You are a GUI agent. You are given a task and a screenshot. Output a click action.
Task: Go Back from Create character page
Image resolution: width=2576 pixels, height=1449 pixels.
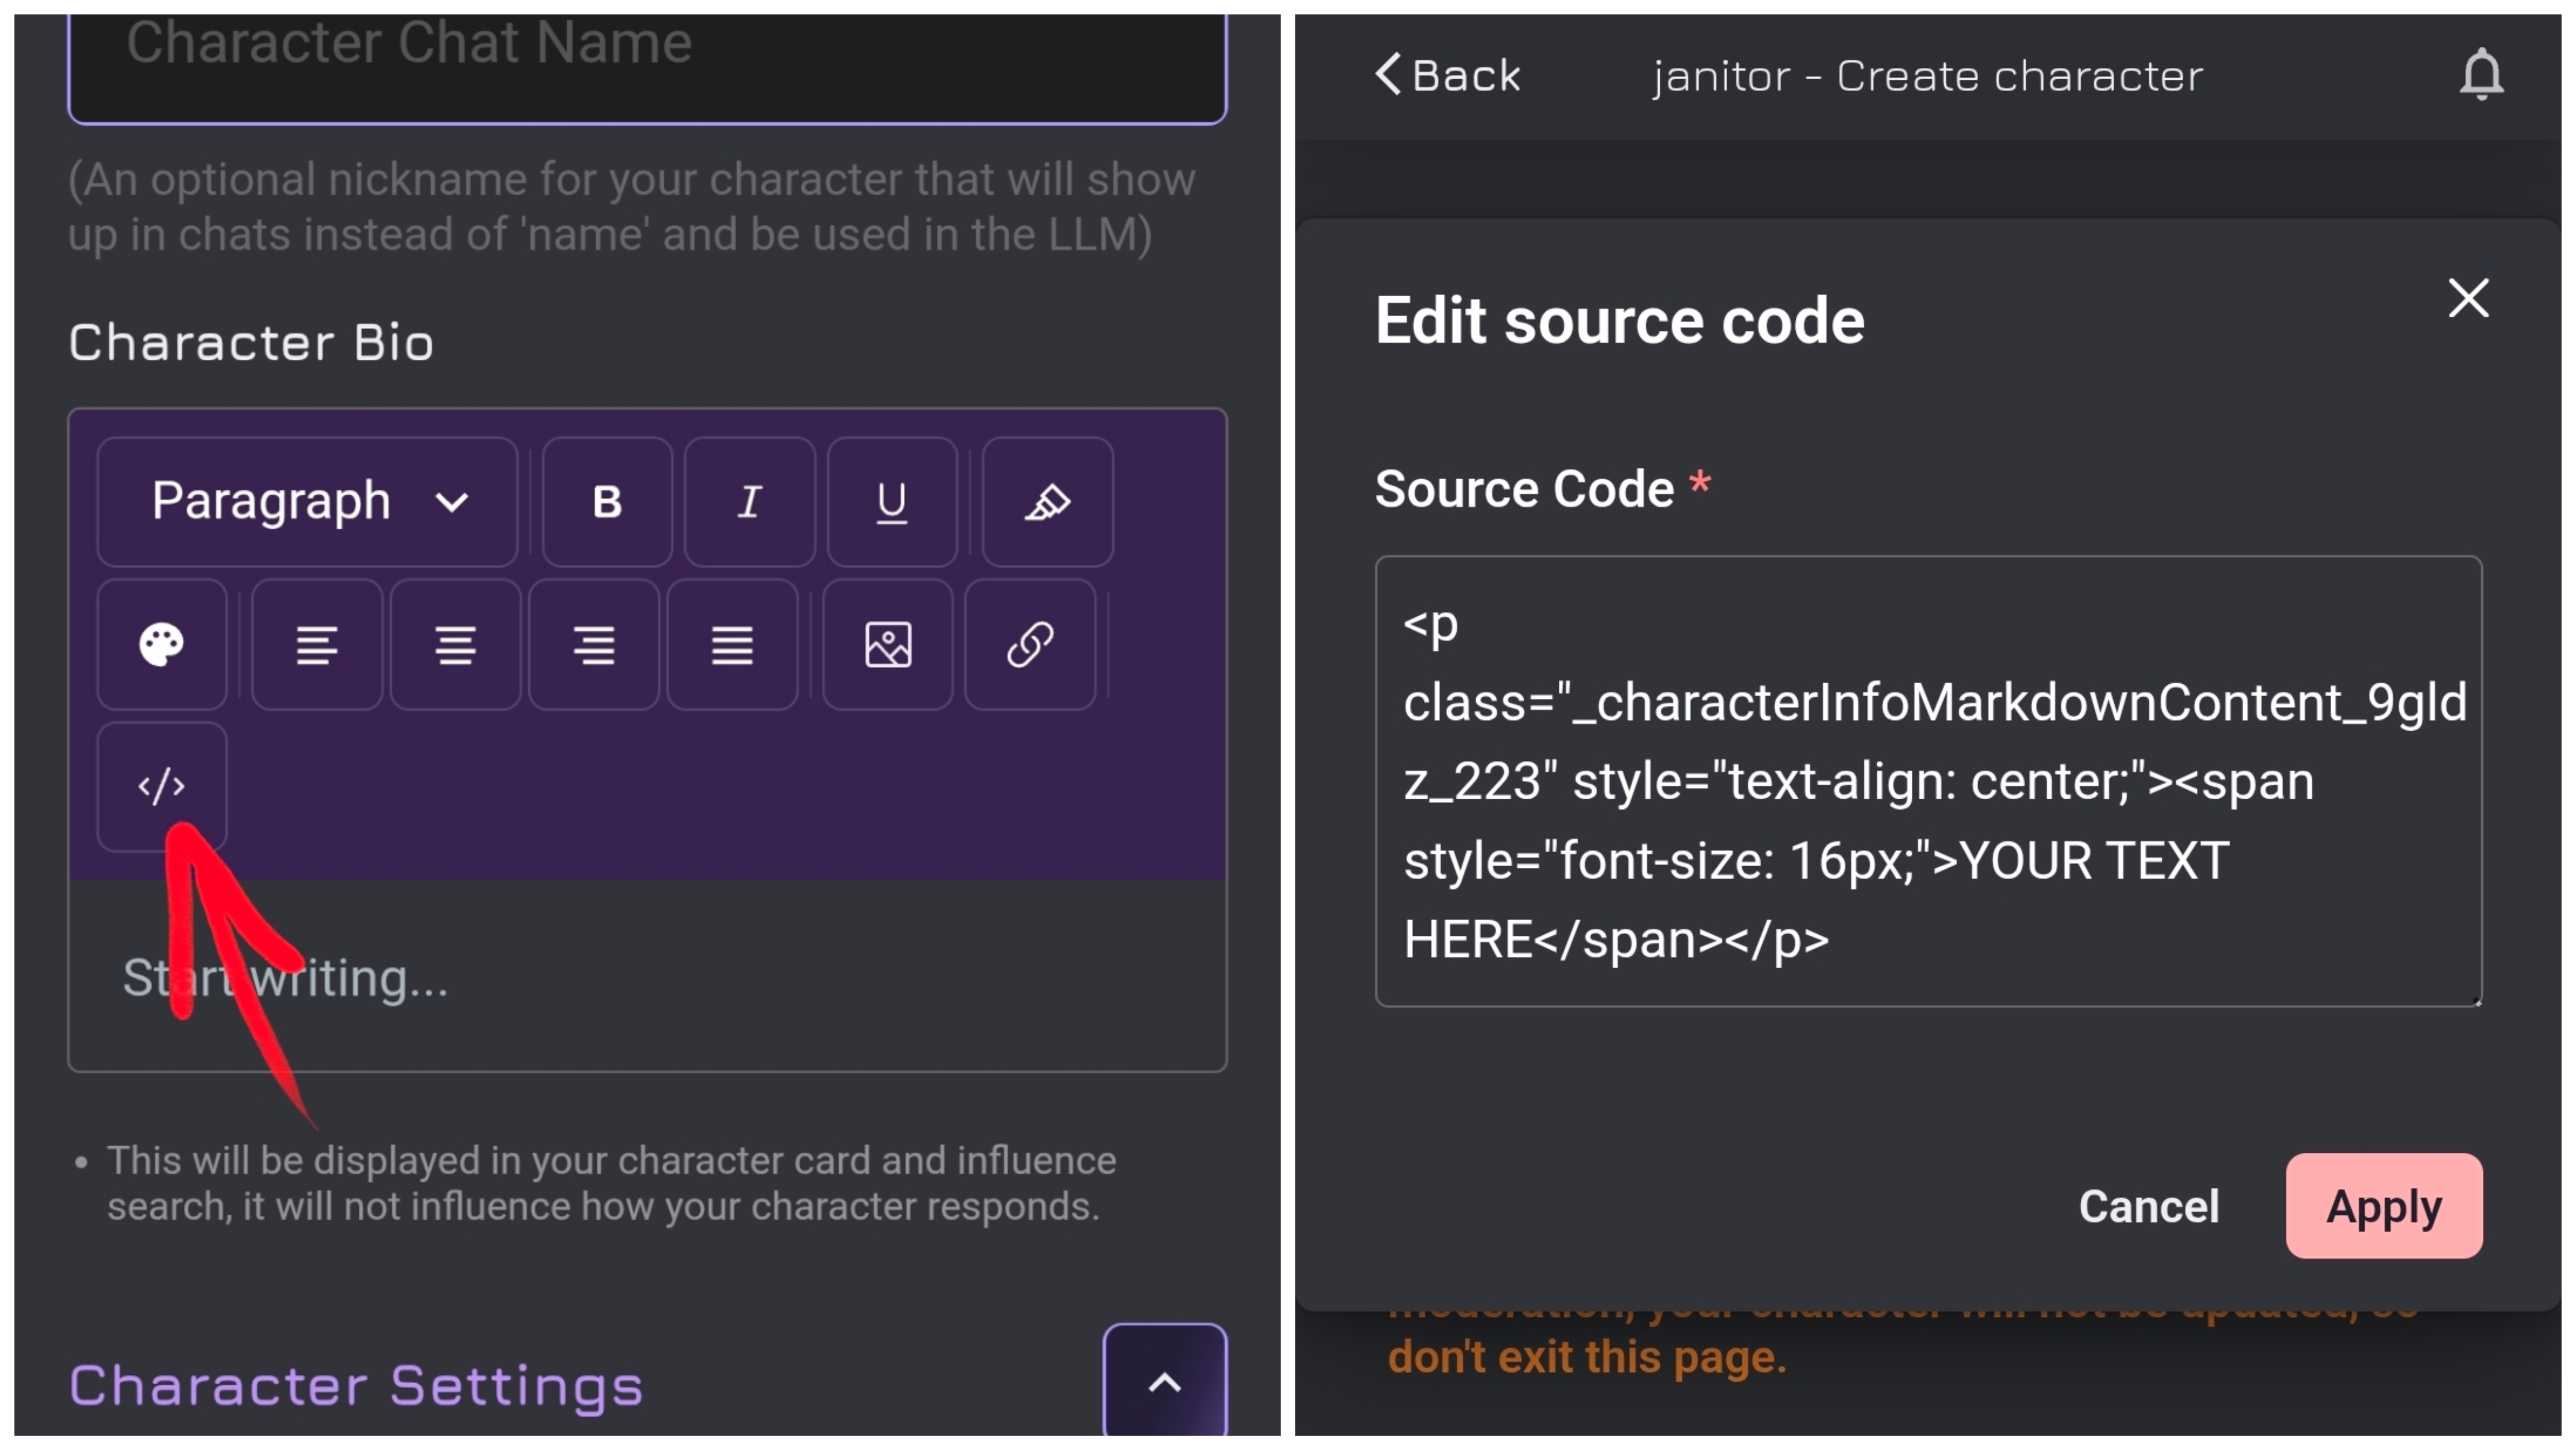pyautogui.click(x=1447, y=75)
